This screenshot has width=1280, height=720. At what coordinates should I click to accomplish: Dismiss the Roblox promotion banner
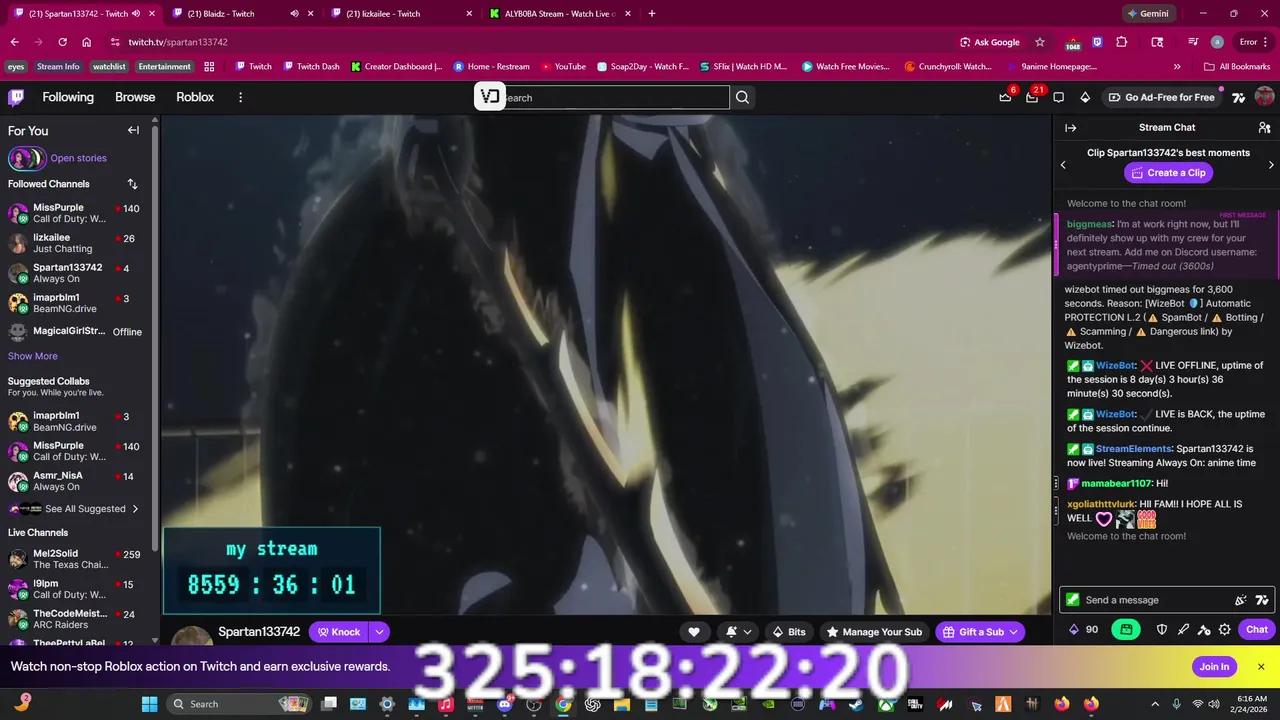(x=1261, y=667)
